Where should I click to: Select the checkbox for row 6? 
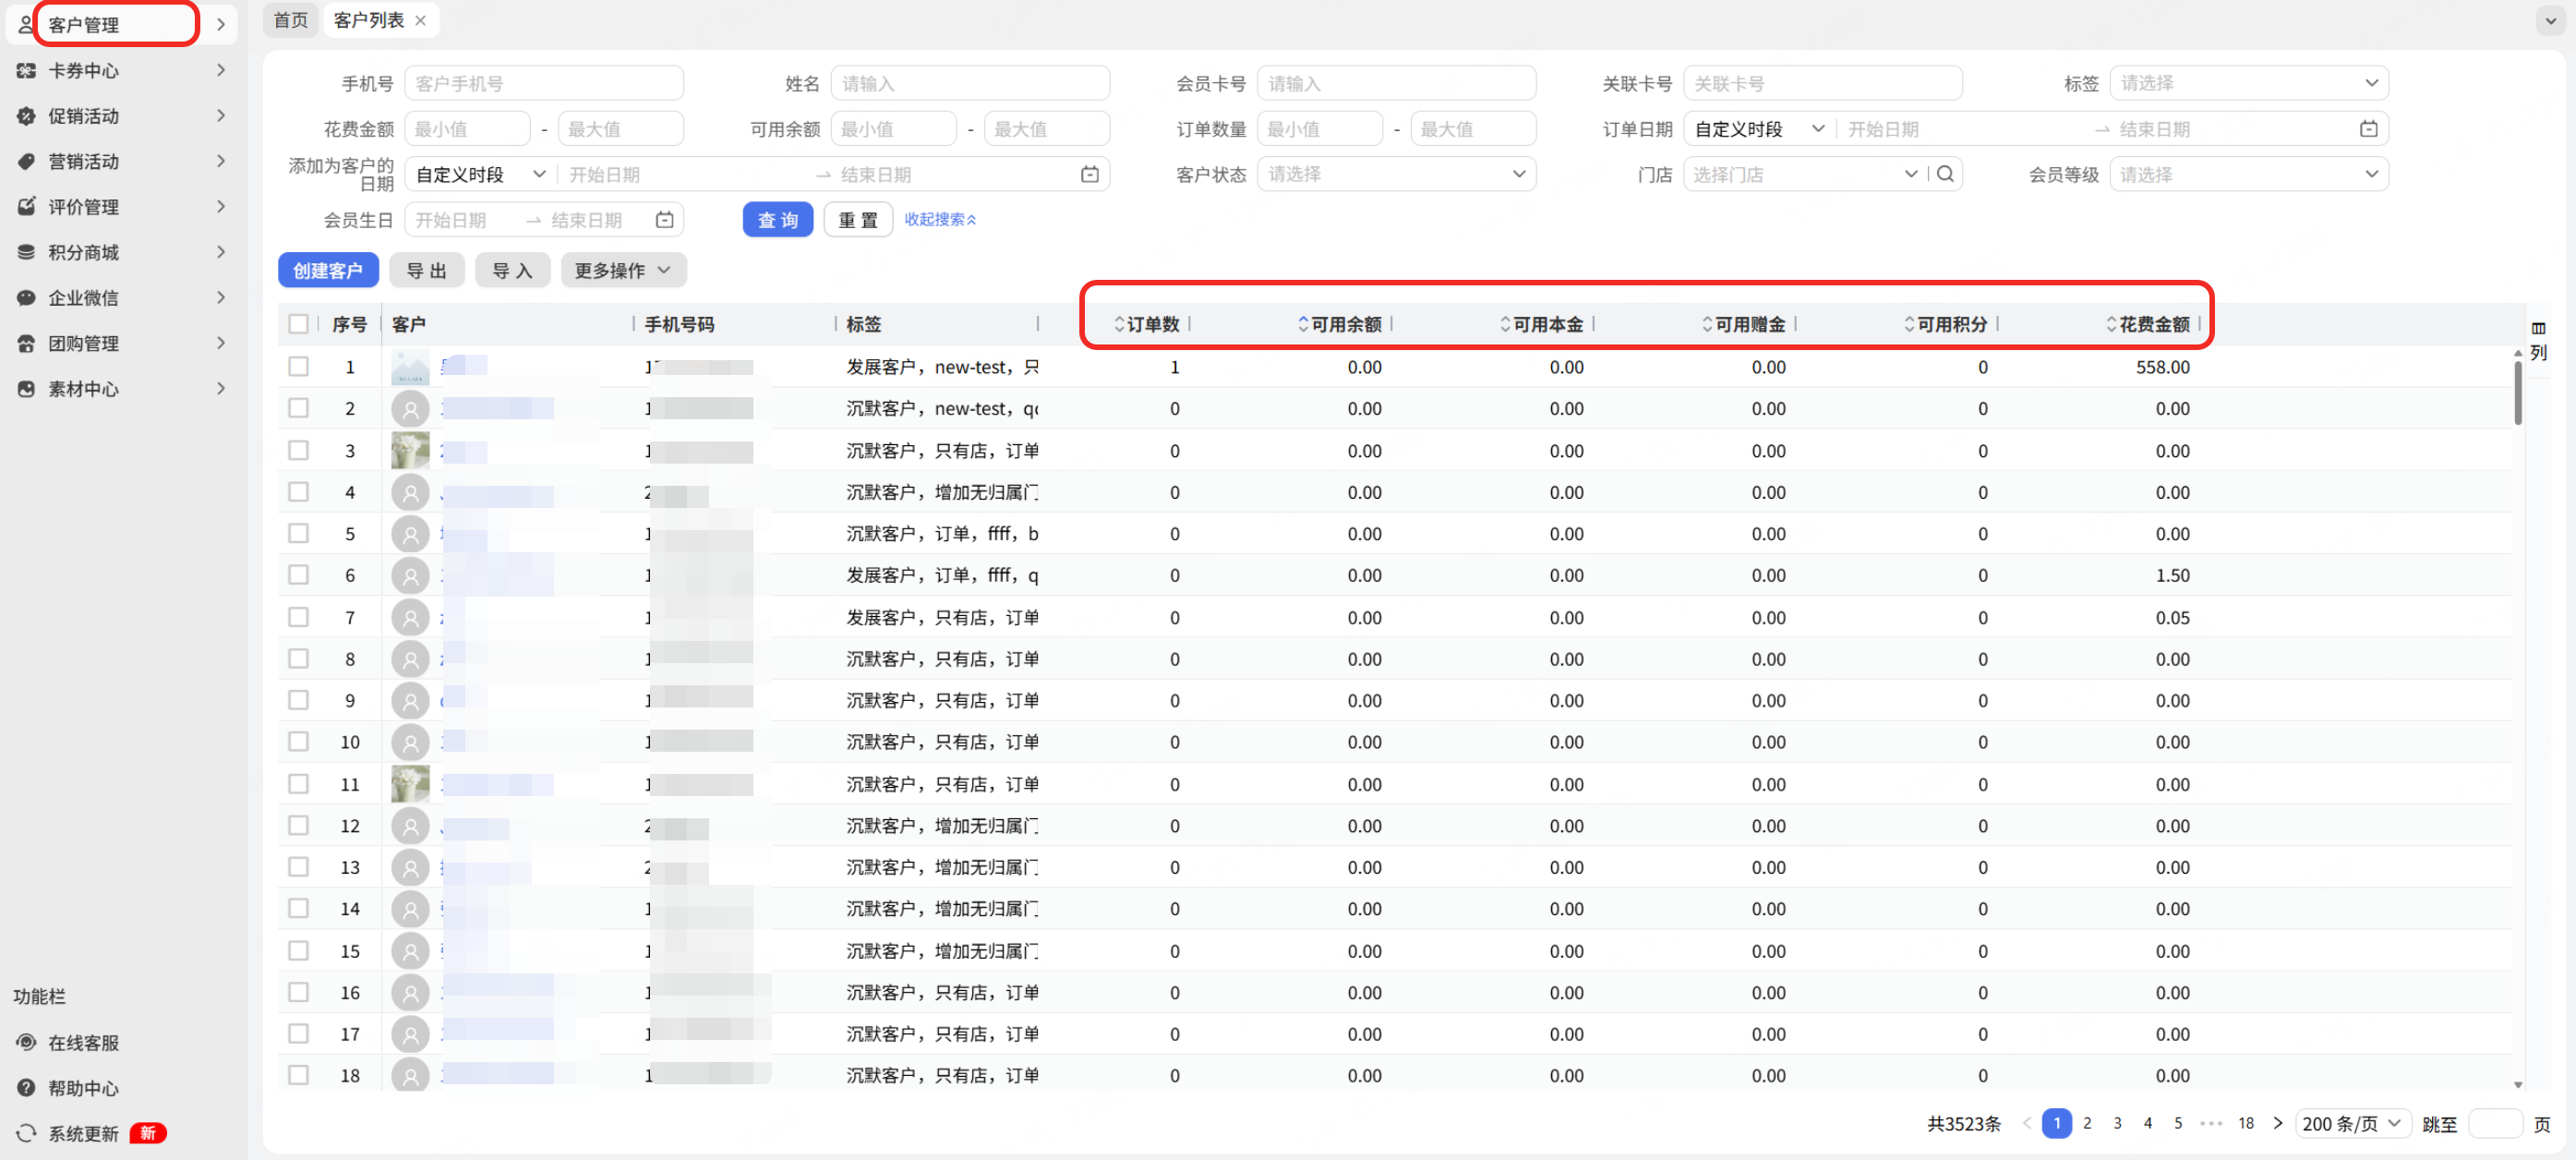coord(298,575)
